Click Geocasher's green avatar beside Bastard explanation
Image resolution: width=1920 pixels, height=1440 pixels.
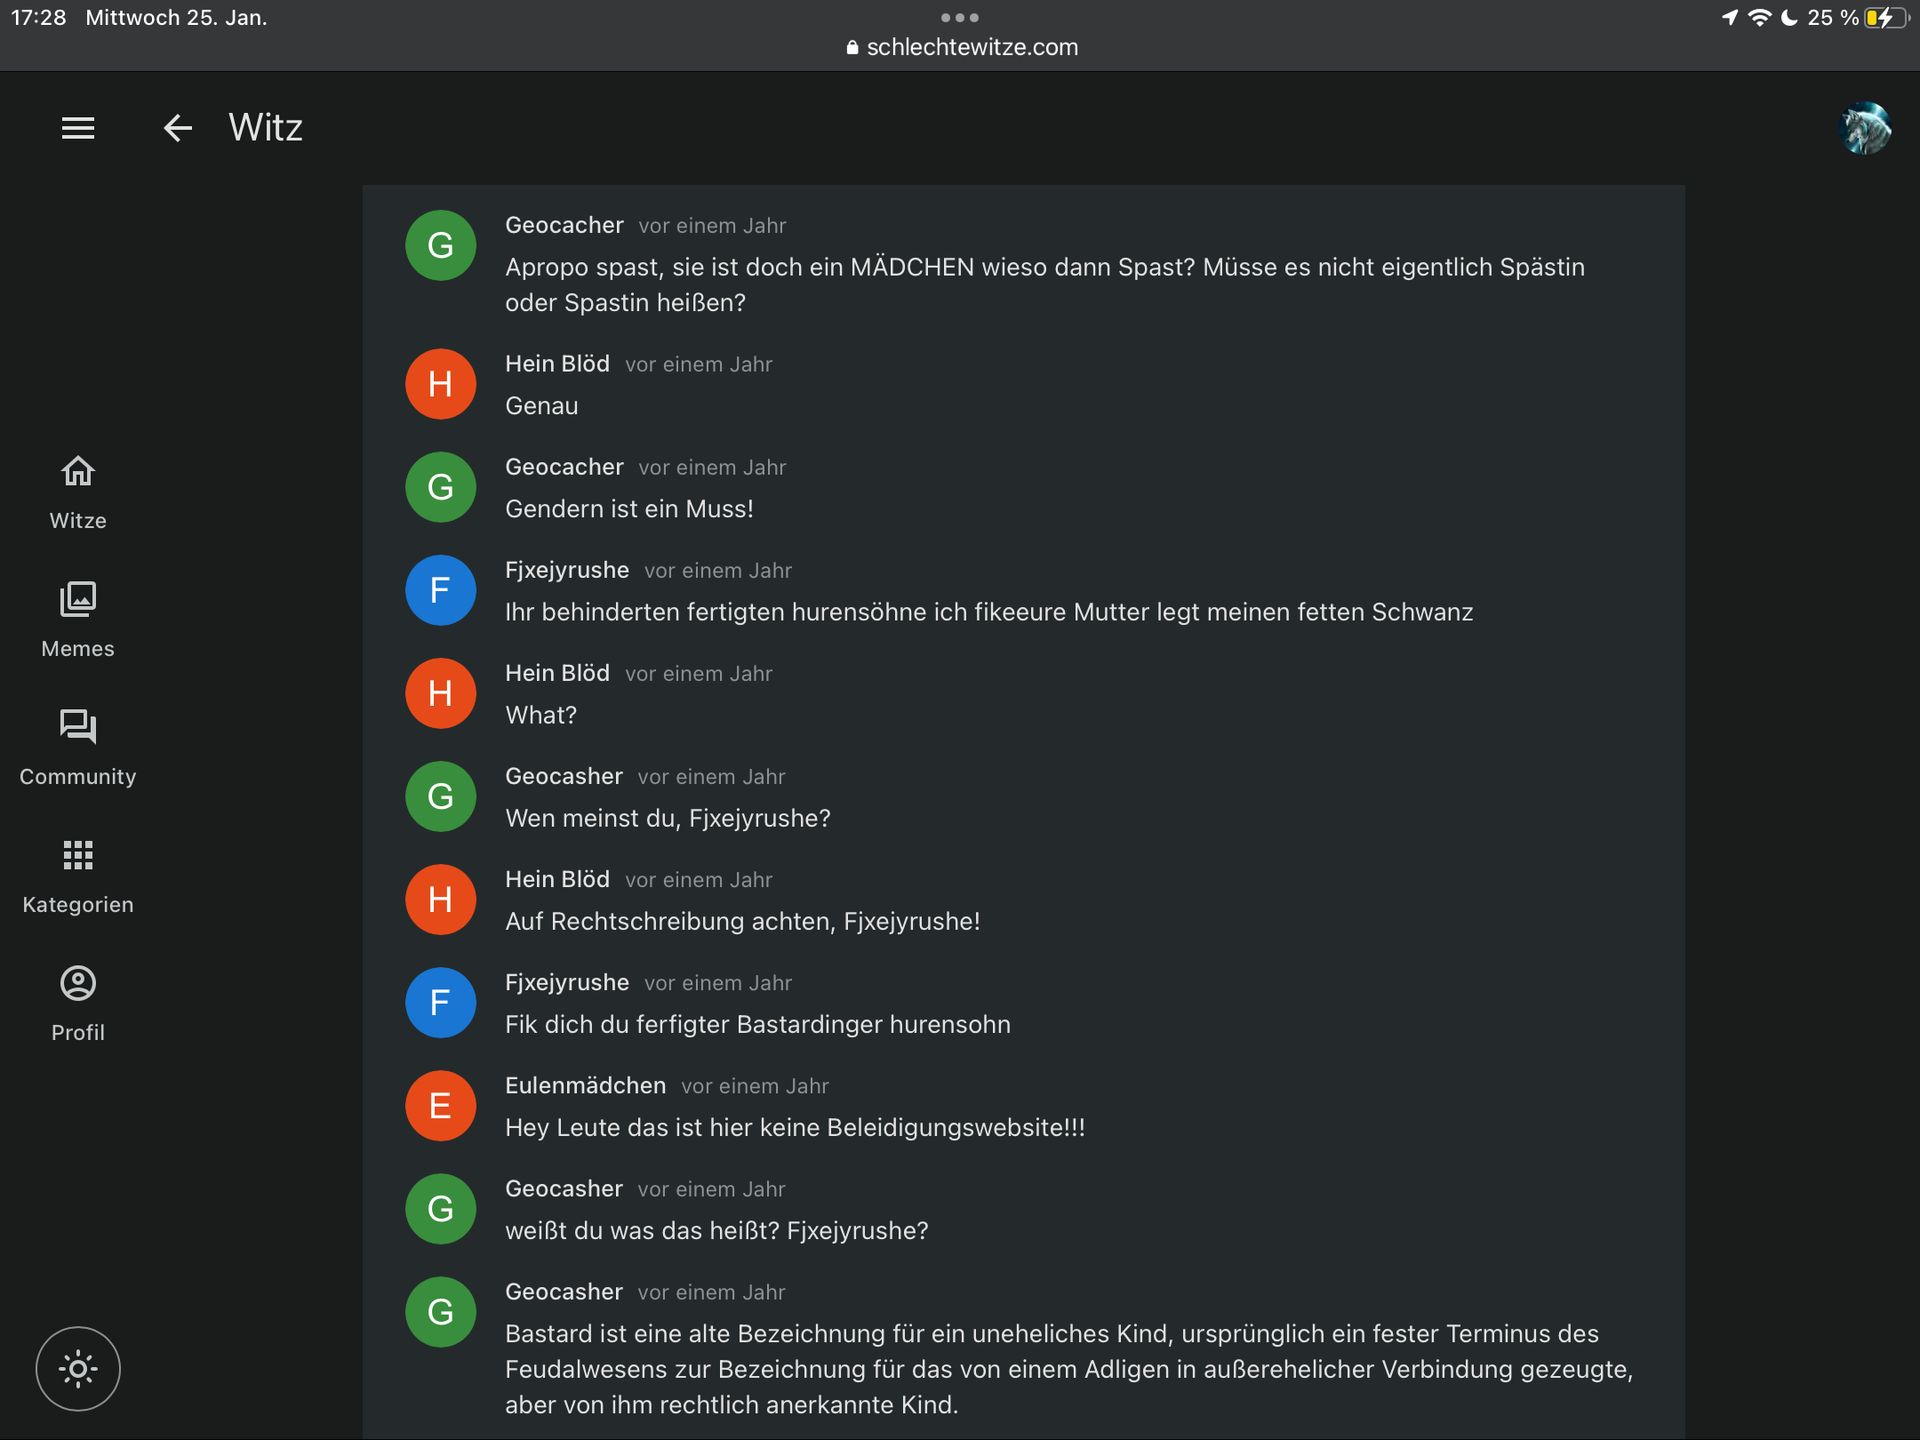(440, 1311)
